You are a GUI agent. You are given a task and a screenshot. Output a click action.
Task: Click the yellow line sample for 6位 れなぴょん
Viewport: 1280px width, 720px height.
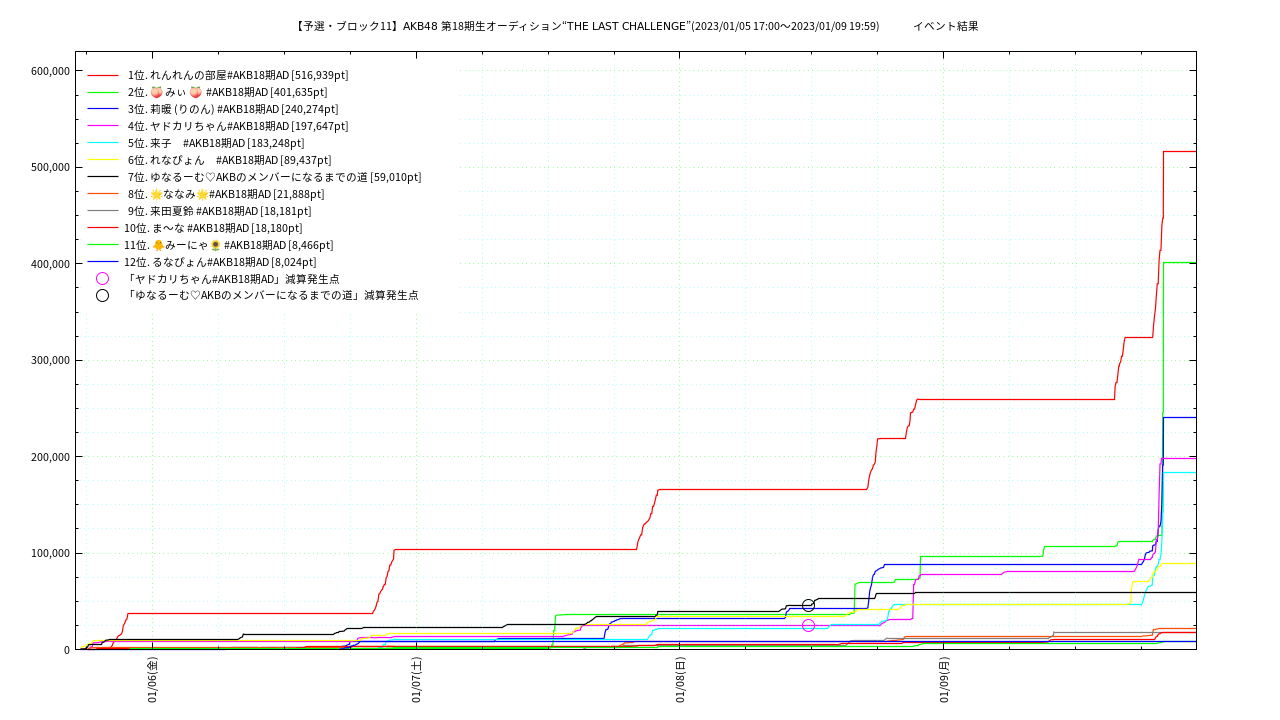click(x=102, y=160)
